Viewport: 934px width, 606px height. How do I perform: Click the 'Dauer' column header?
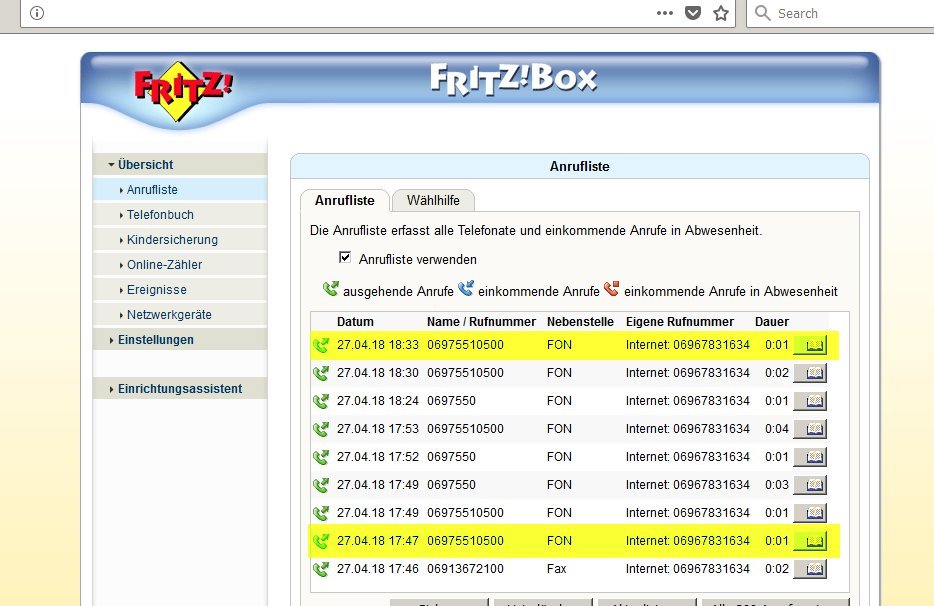772,322
